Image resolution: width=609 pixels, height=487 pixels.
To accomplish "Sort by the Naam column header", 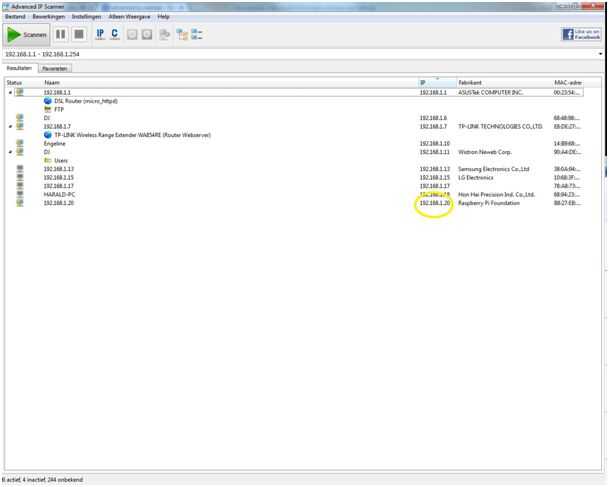I will [52, 83].
